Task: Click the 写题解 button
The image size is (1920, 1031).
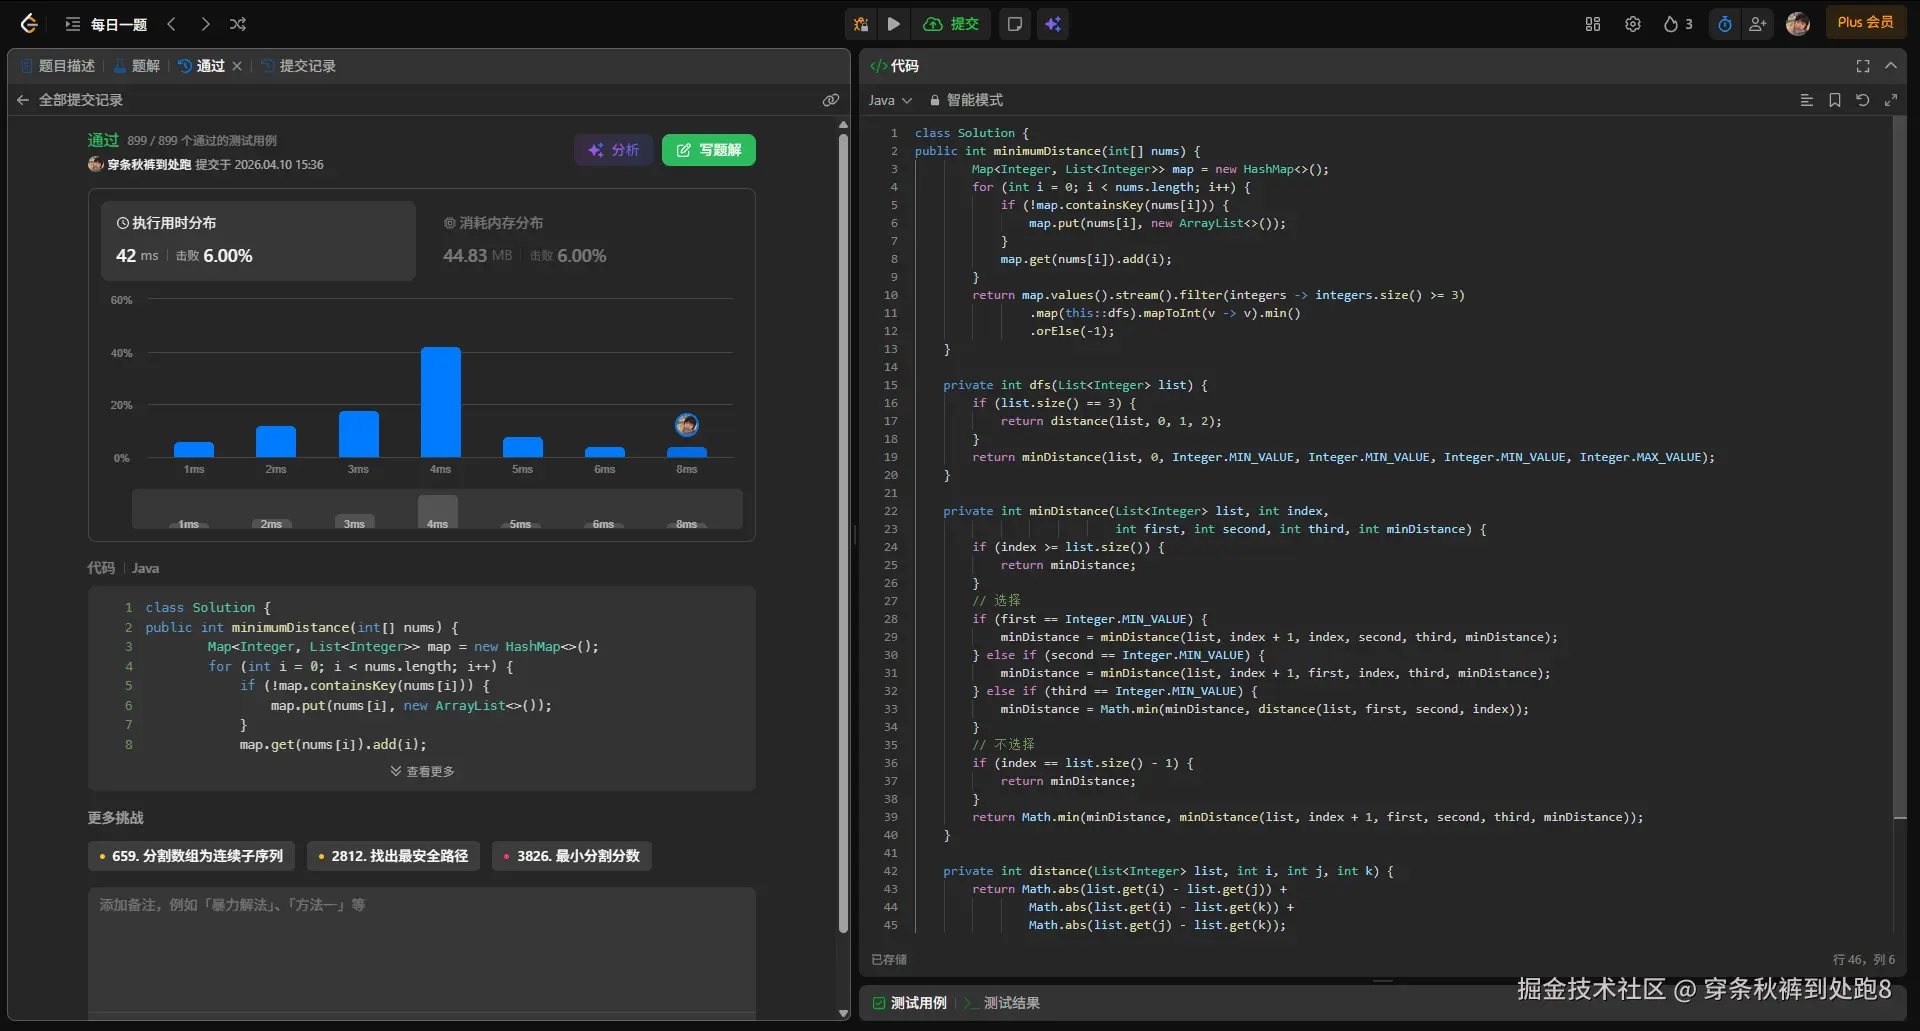Action: (709, 150)
